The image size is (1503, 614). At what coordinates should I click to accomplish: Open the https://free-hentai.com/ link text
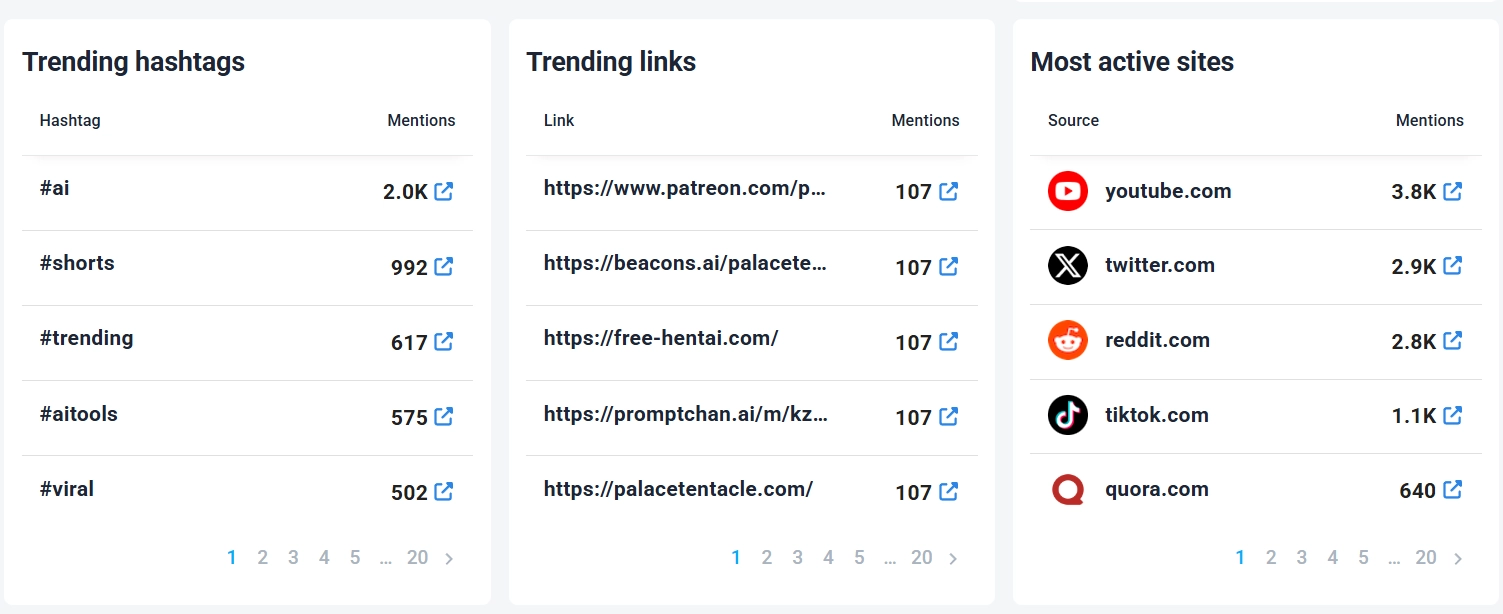(x=661, y=338)
